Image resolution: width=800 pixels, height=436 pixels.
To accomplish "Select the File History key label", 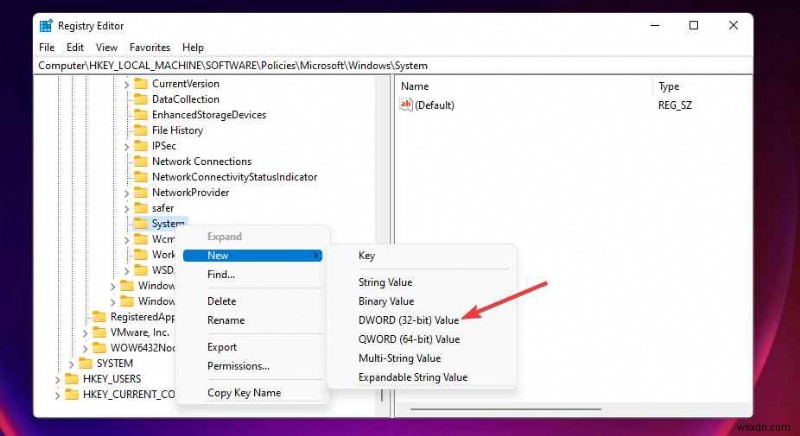I will 177,131.
